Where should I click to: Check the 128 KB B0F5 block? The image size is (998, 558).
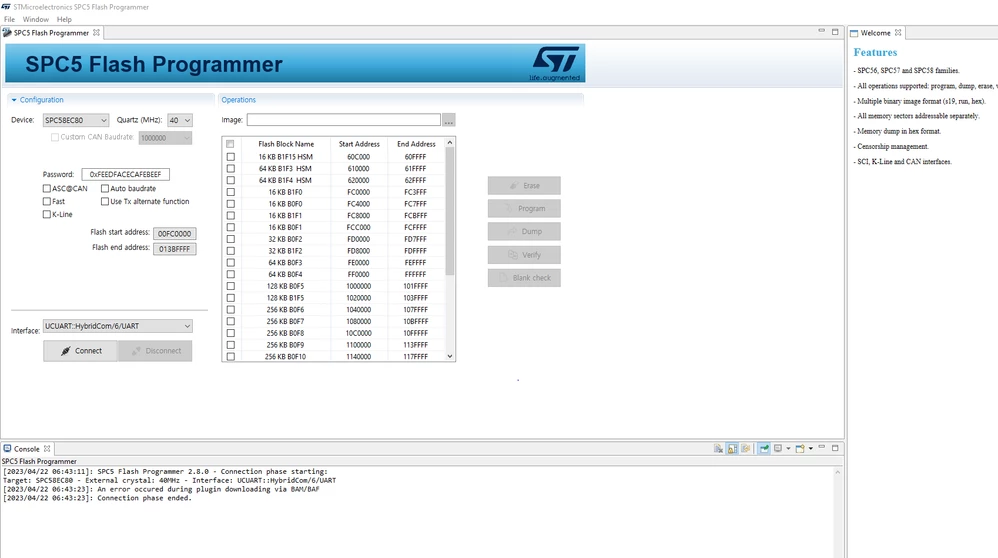pos(230,286)
